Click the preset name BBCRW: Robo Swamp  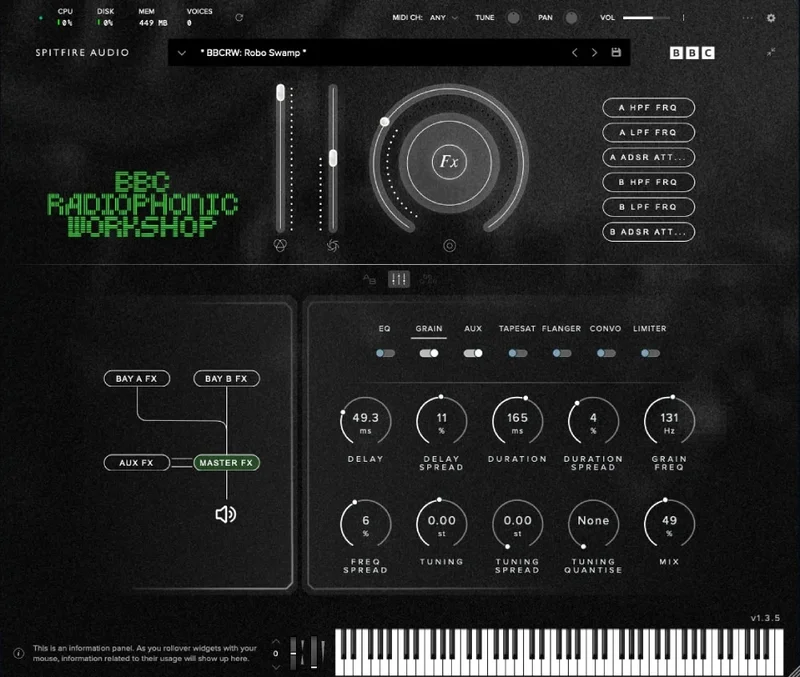coord(253,53)
